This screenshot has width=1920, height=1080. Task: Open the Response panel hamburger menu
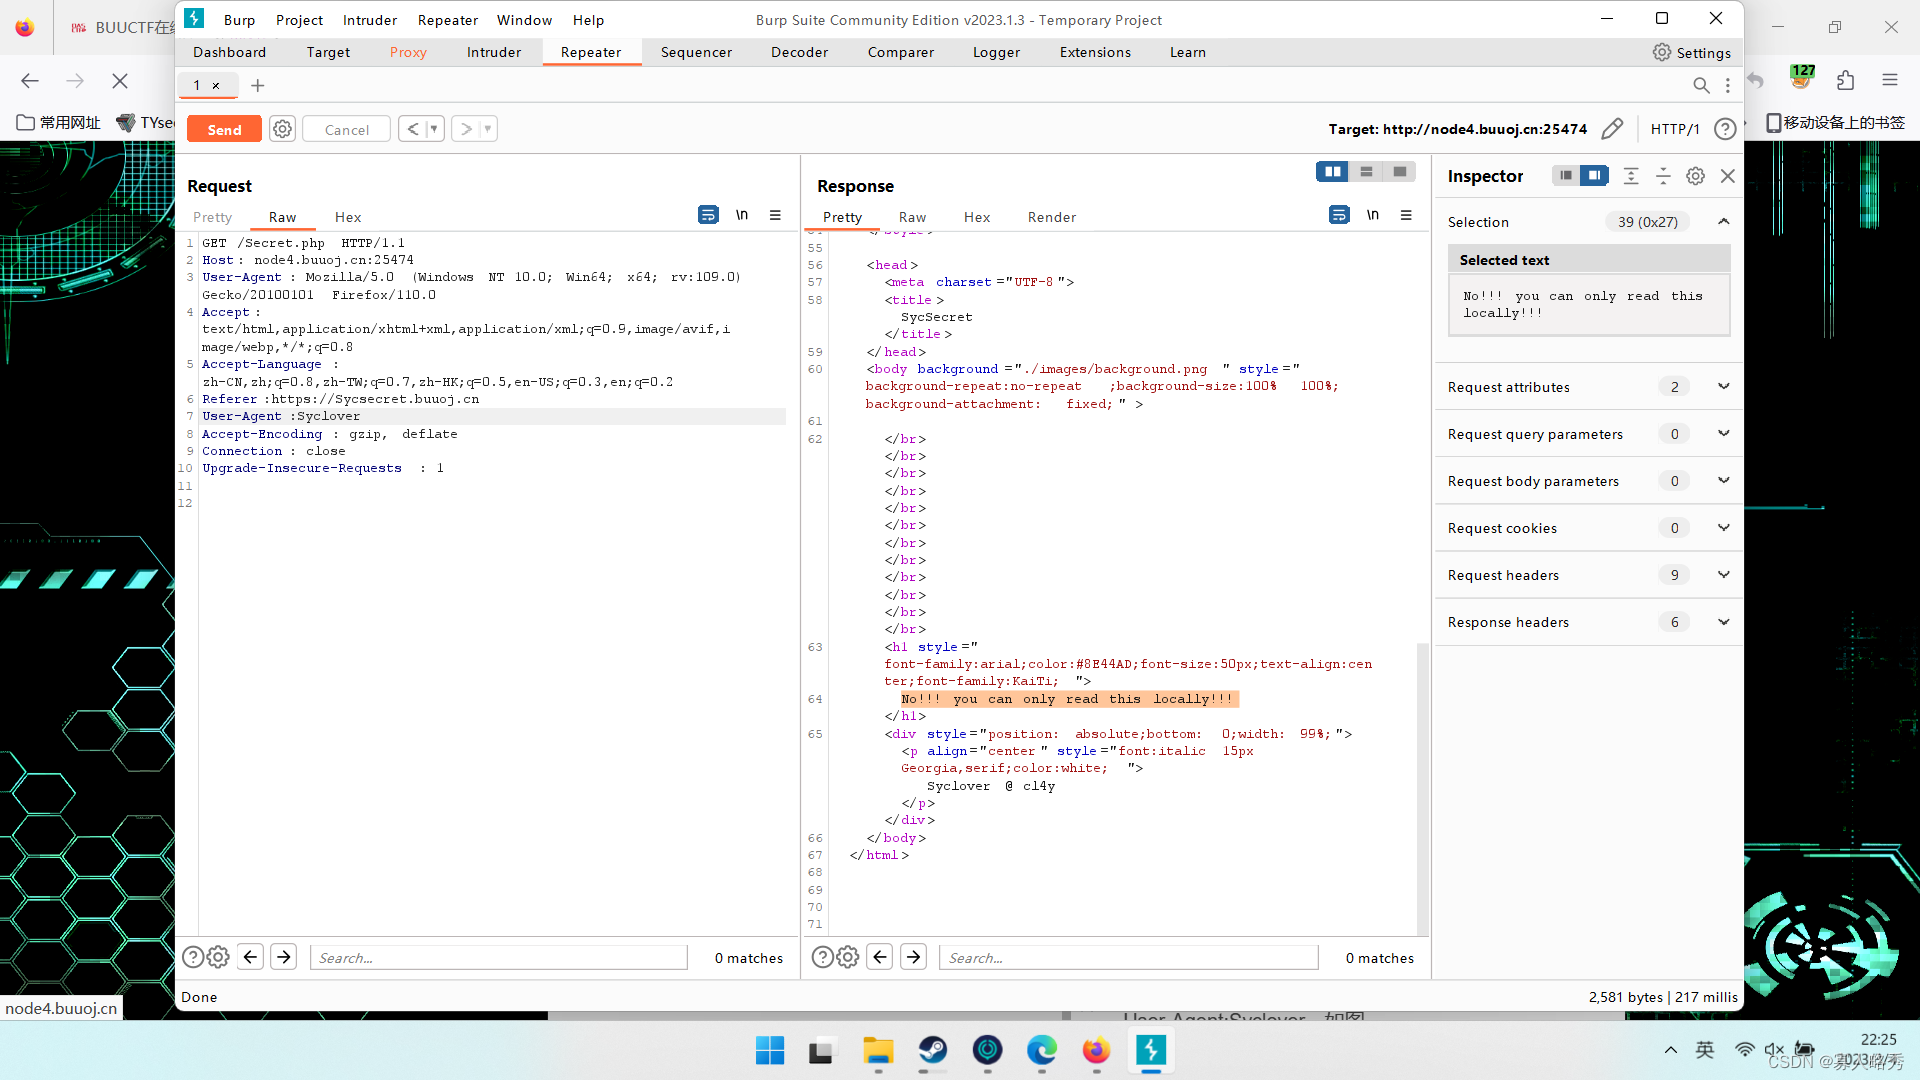[1406, 215]
